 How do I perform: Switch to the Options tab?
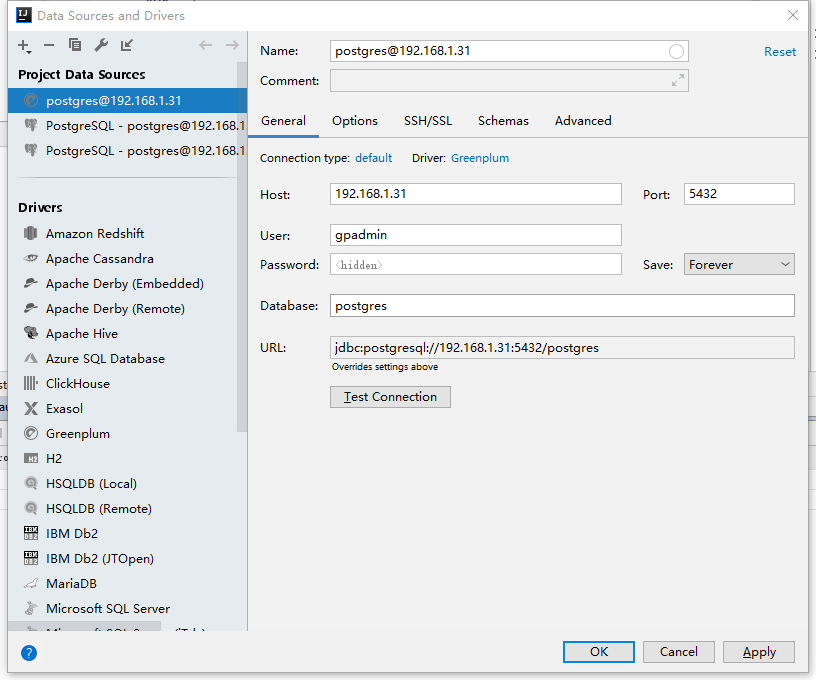click(355, 121)
